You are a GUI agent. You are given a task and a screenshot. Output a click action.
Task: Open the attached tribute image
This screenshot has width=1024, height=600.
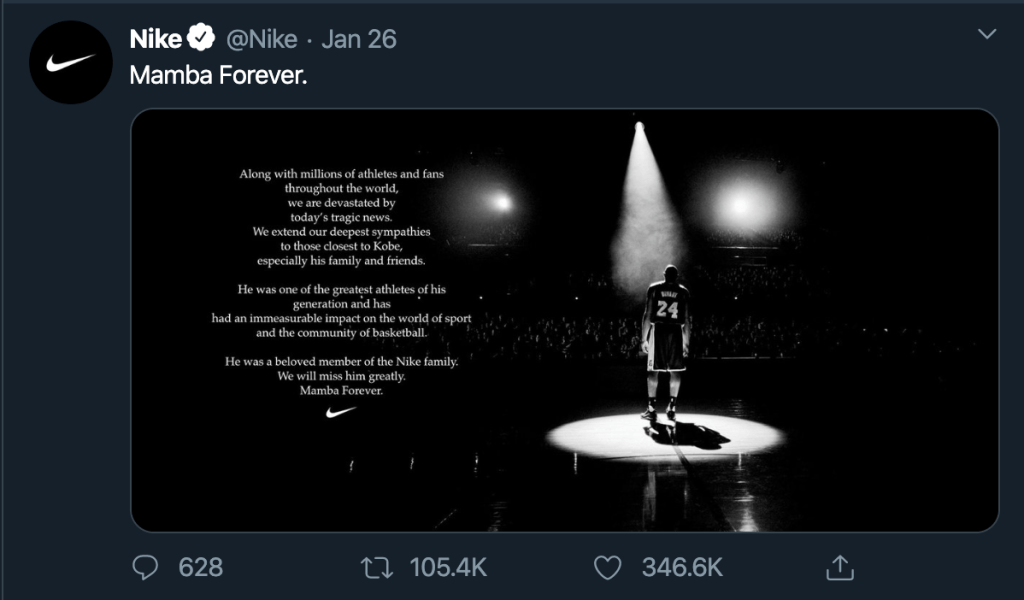(564, 320)
